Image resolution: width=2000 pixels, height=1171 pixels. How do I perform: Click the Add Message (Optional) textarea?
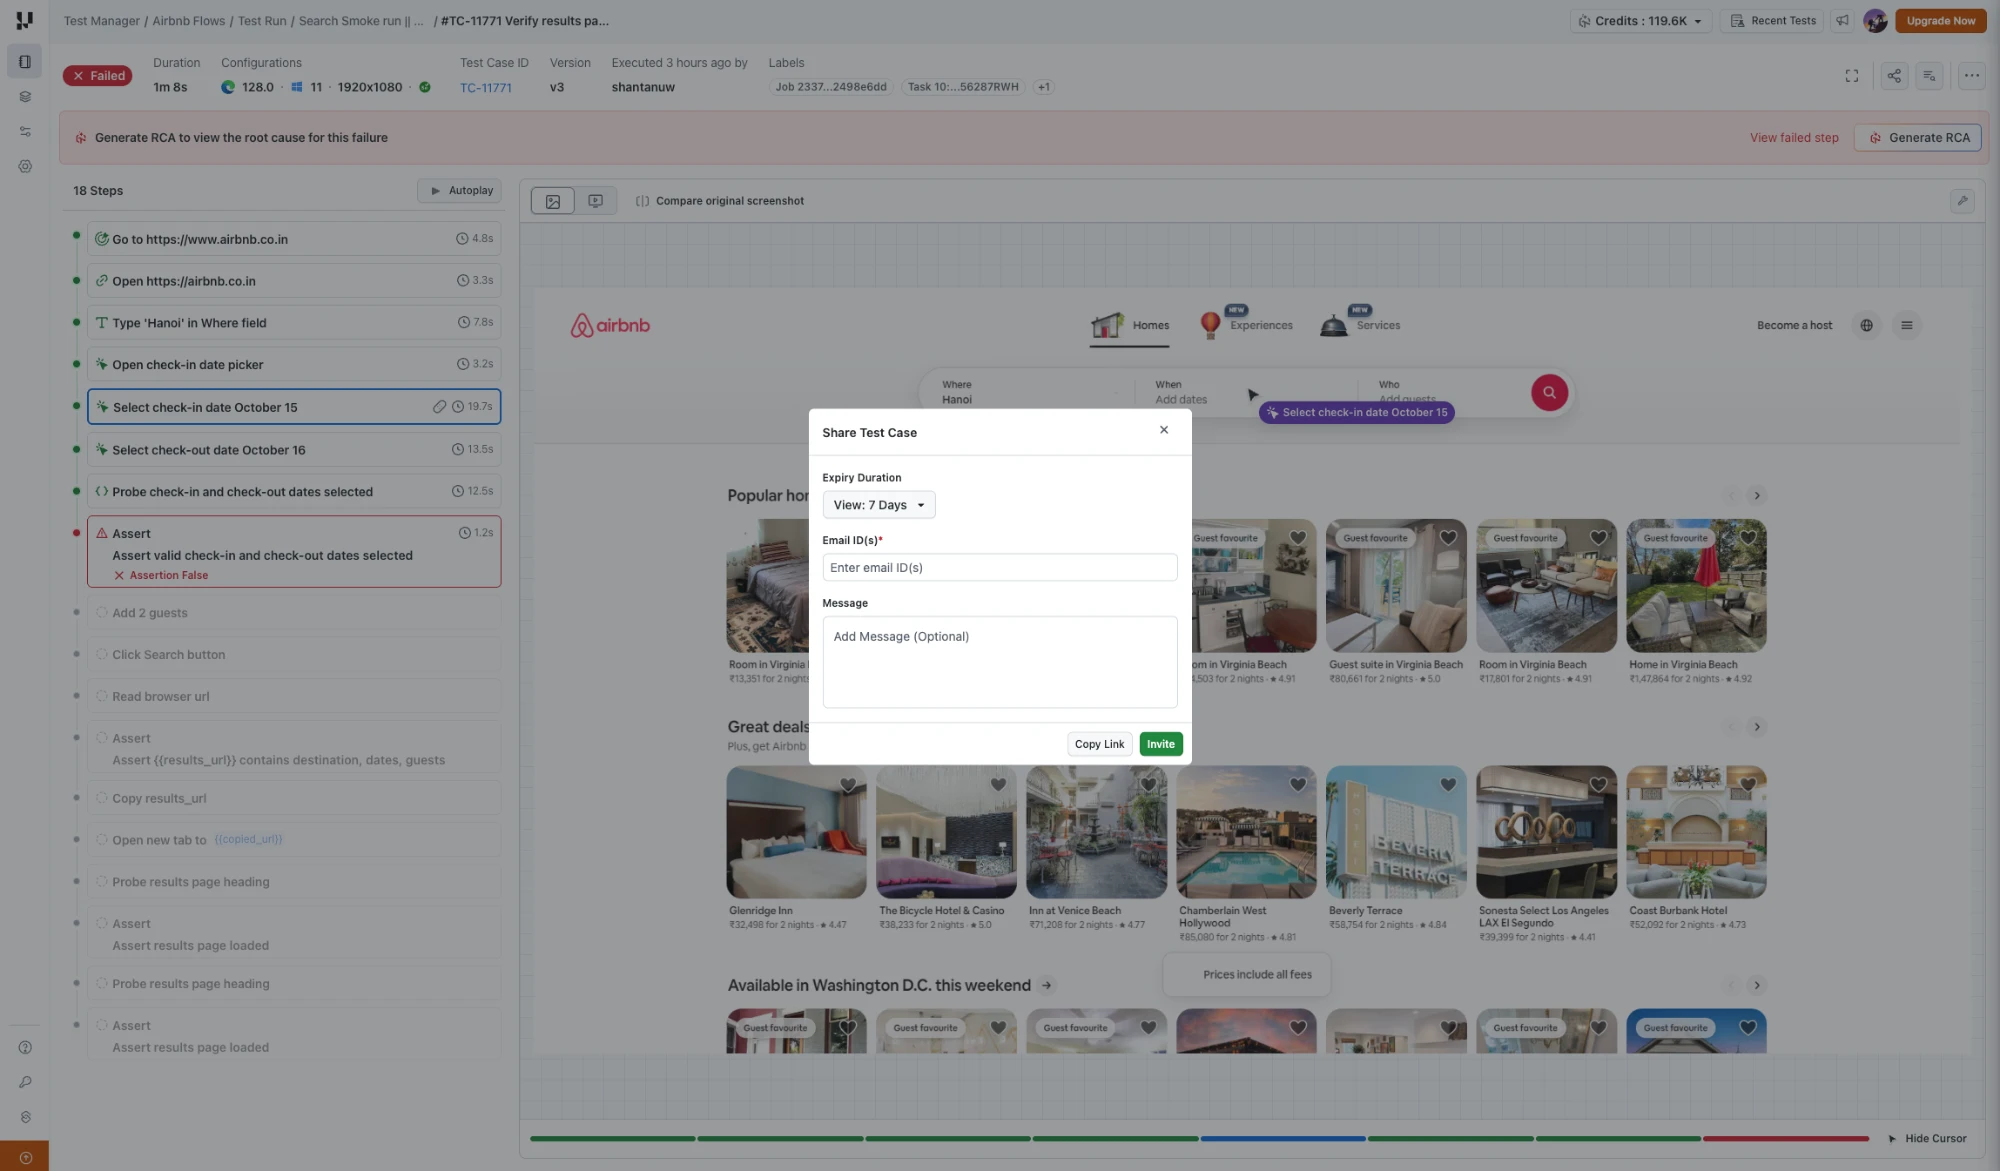tap(999, 662)
